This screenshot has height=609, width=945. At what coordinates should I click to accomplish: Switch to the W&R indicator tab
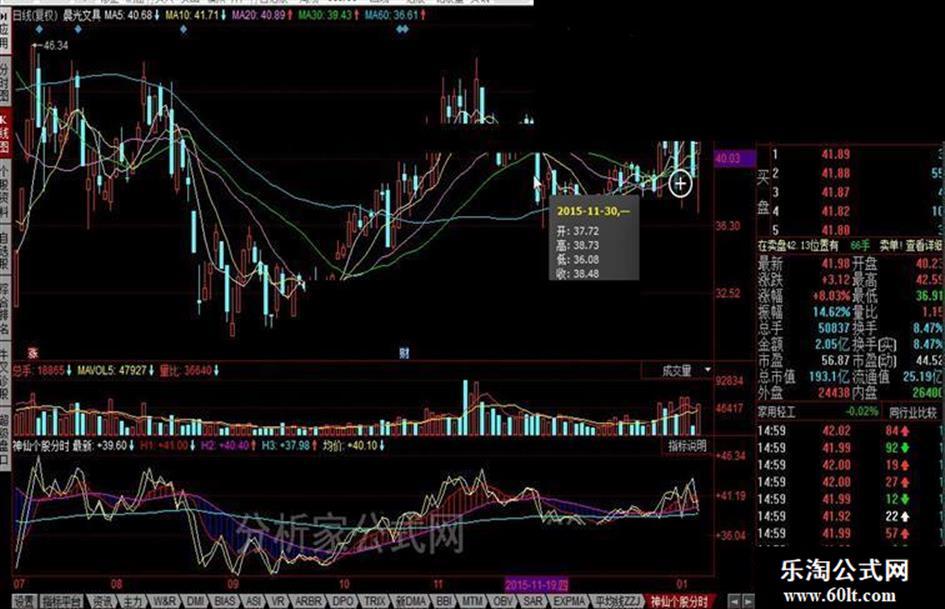pos(164,601)
